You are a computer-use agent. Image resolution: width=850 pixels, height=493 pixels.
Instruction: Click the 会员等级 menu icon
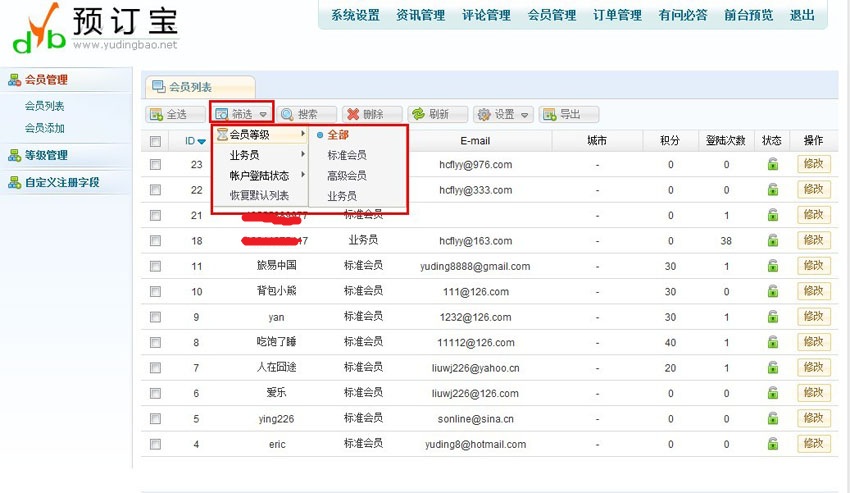[x=222, y=135]
